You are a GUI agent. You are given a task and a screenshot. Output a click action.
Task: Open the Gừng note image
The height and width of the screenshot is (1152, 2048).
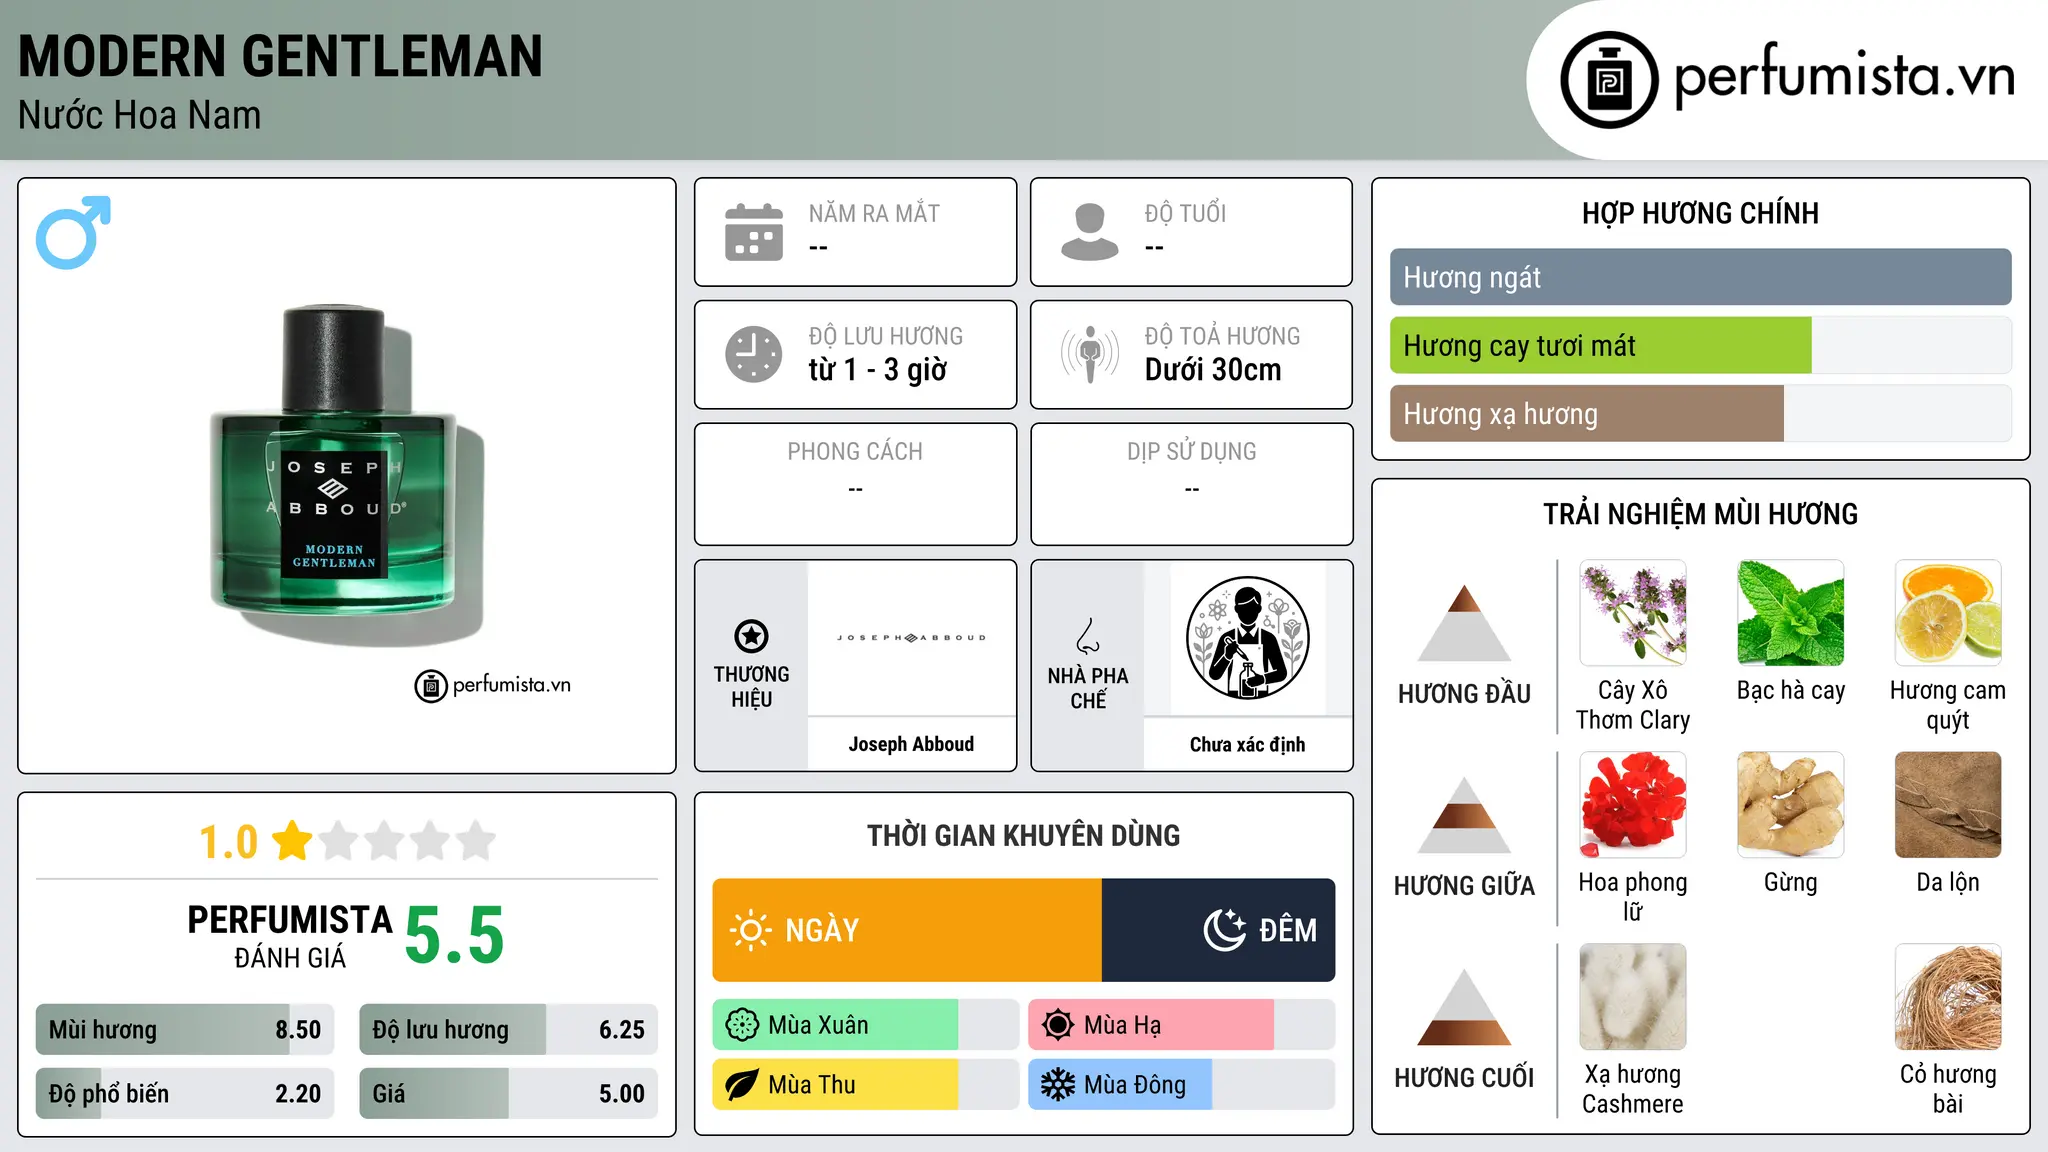coord(1790,804)
